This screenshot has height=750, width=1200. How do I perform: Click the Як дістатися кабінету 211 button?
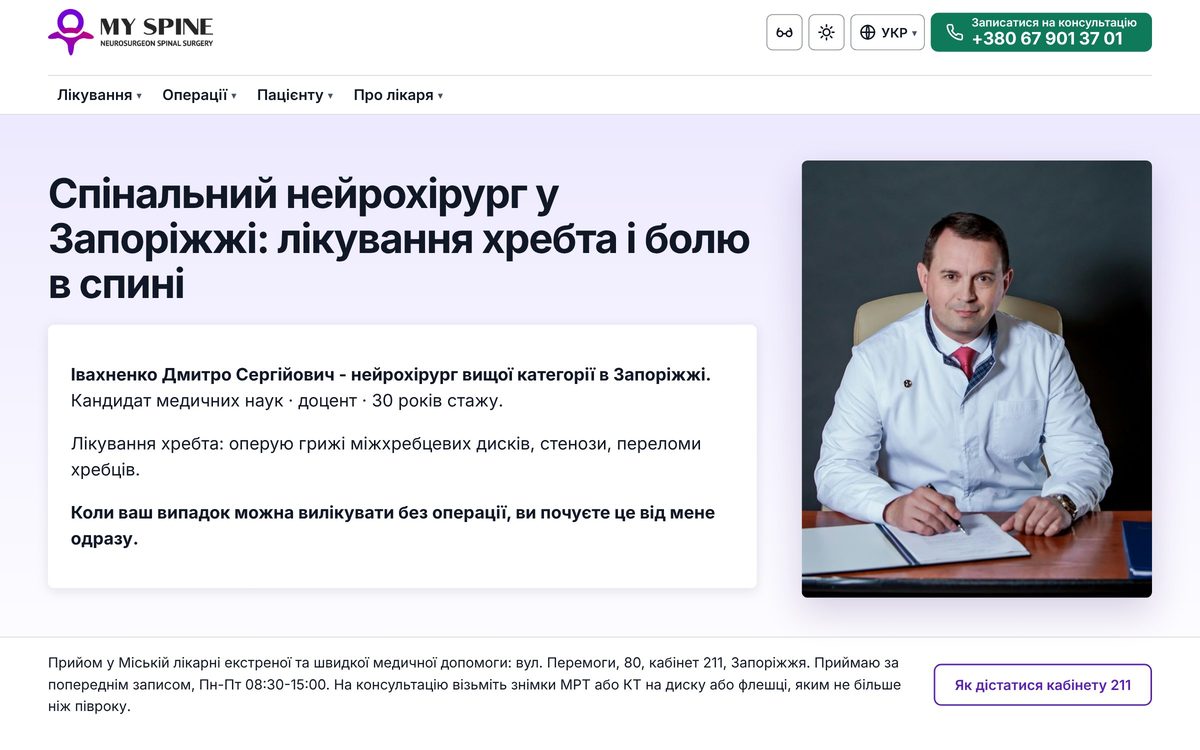(x=1043, y=685)
